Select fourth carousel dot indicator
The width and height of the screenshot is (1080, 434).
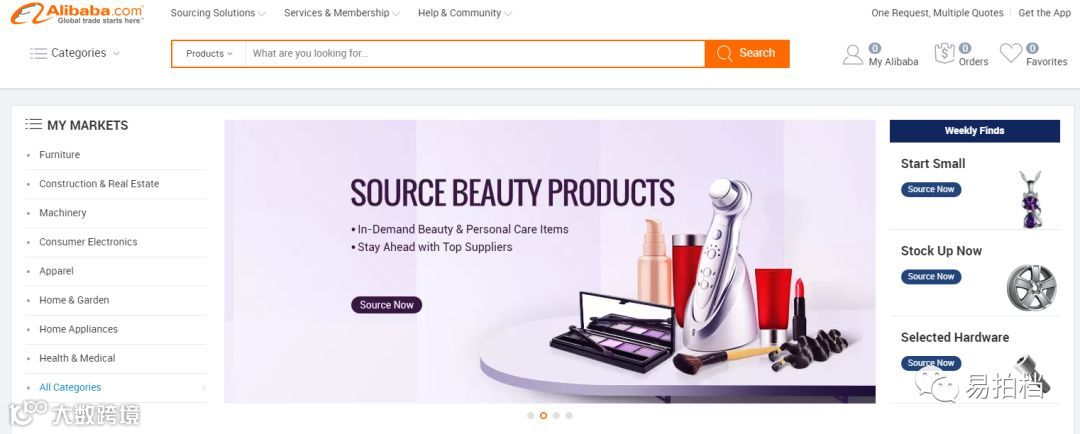(569, 415)
